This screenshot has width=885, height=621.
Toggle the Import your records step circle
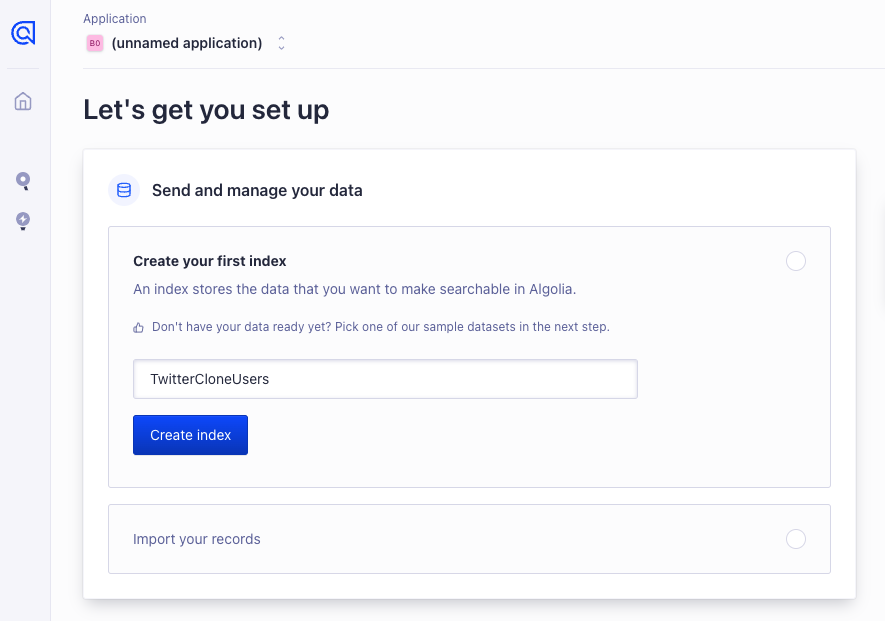(x=795, y=539)
